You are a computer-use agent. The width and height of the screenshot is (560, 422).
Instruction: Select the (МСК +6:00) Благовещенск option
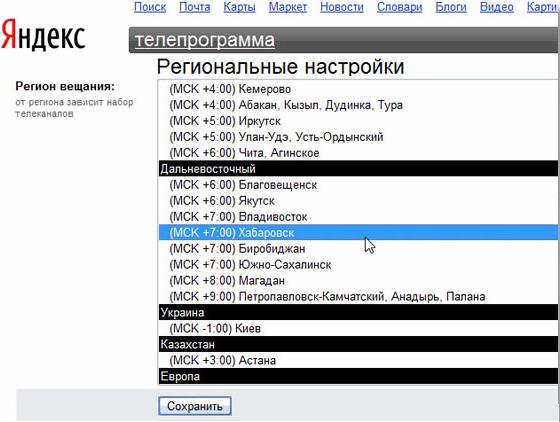click(358, 185)
